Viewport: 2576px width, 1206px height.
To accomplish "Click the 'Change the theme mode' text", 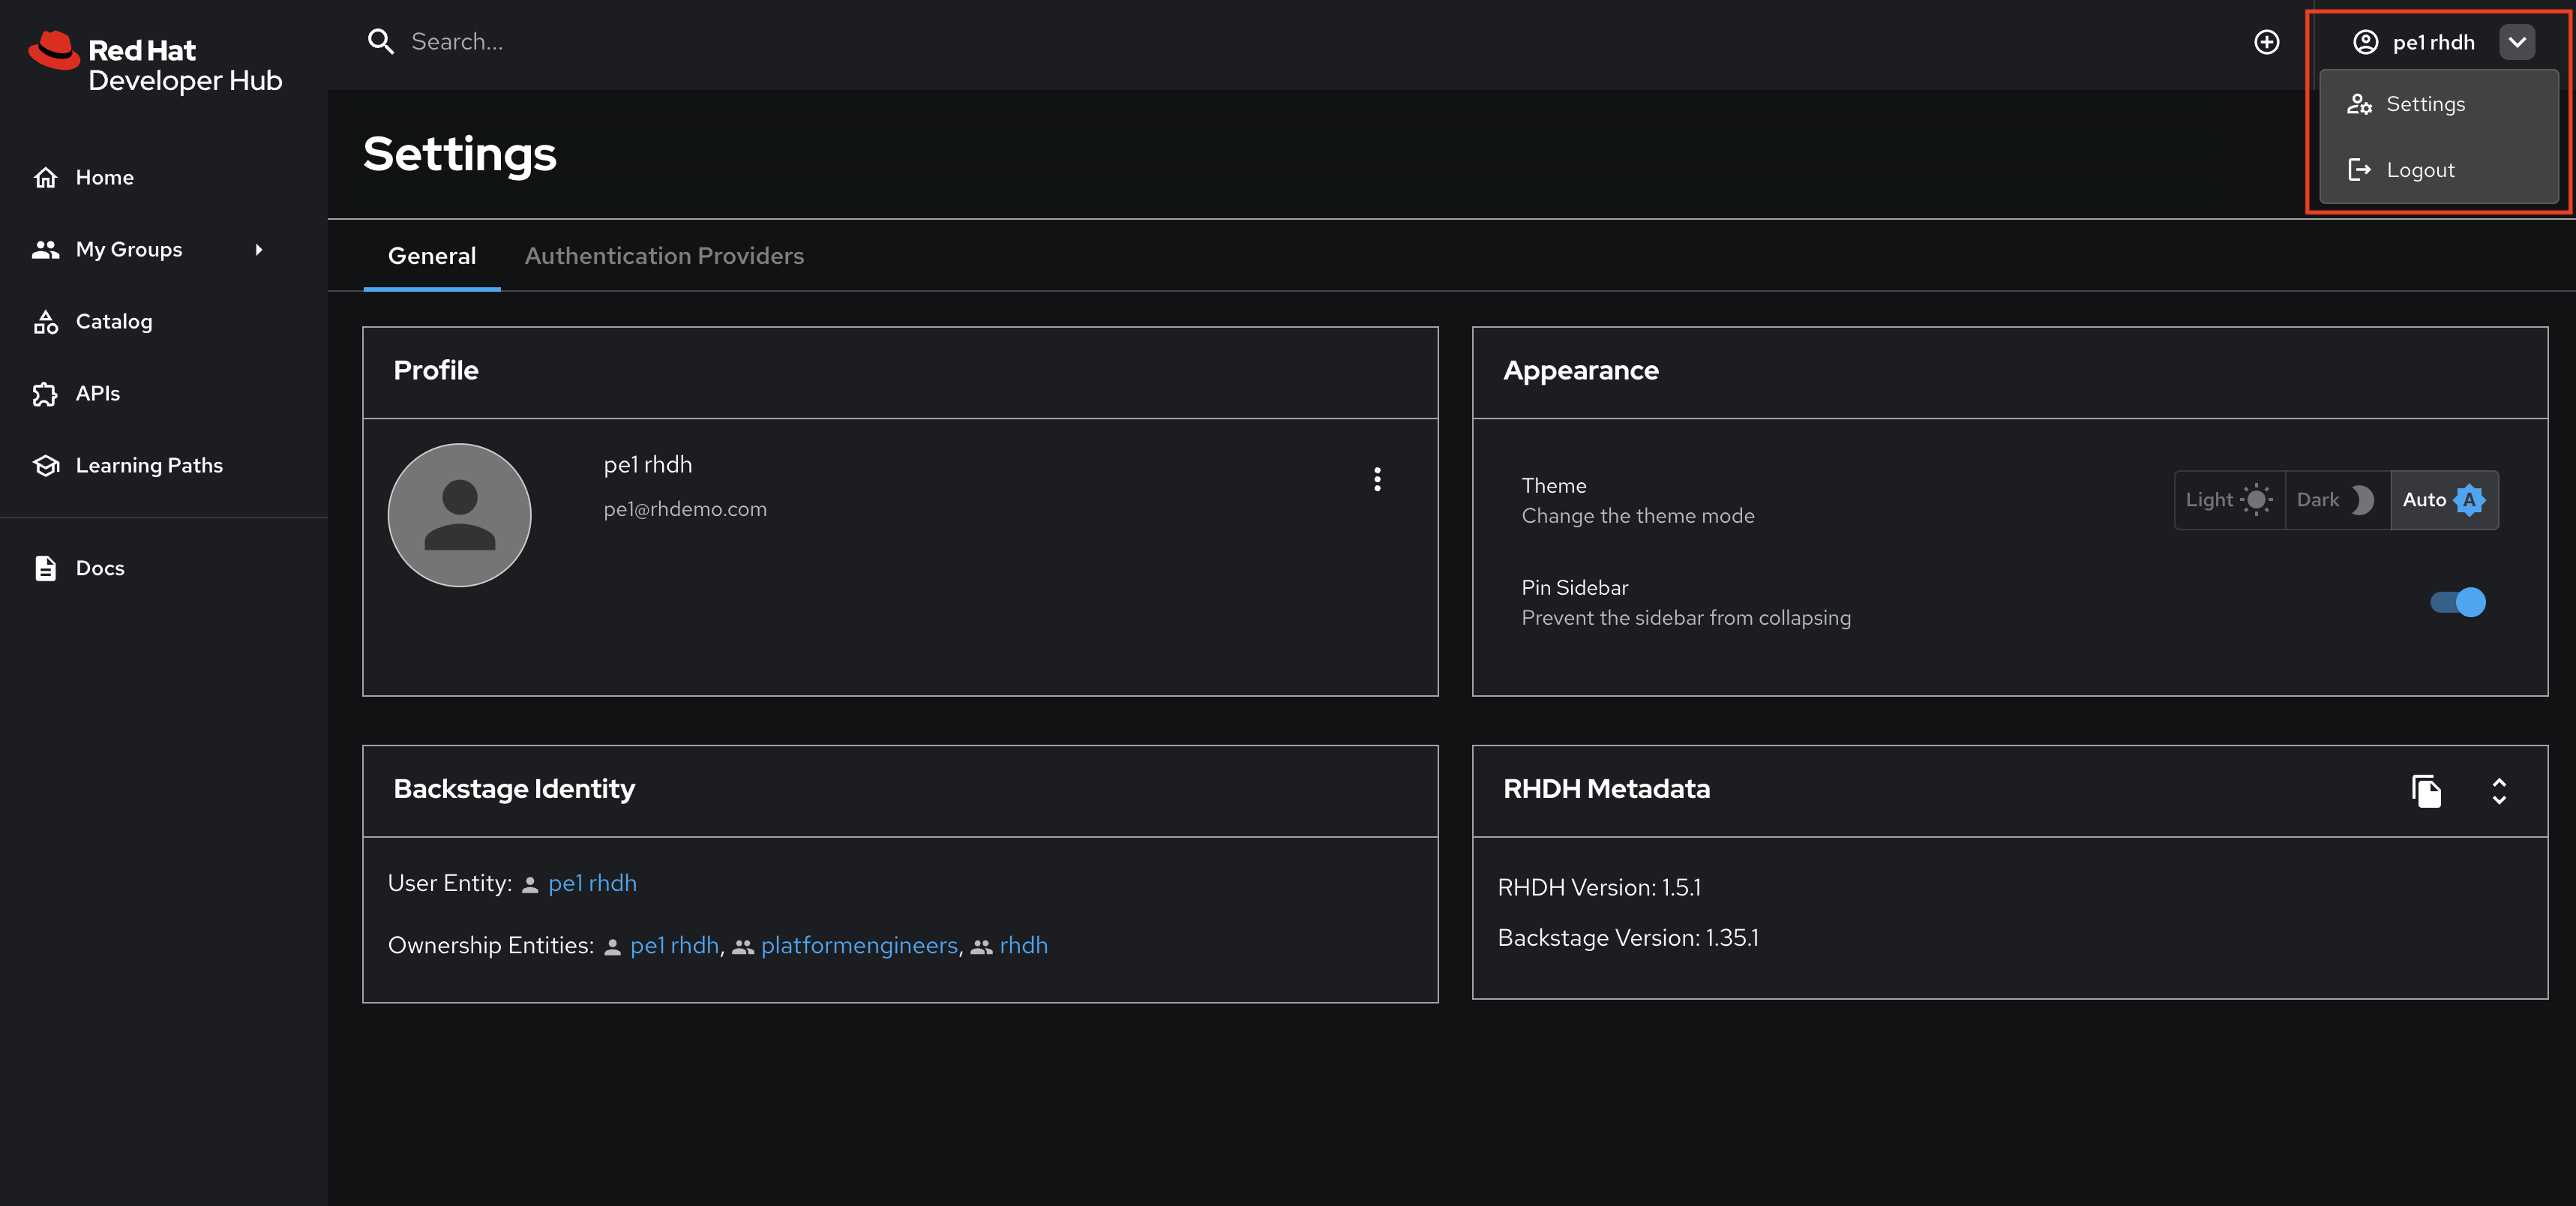I will pyautogui.click(x=1638, y=516).
